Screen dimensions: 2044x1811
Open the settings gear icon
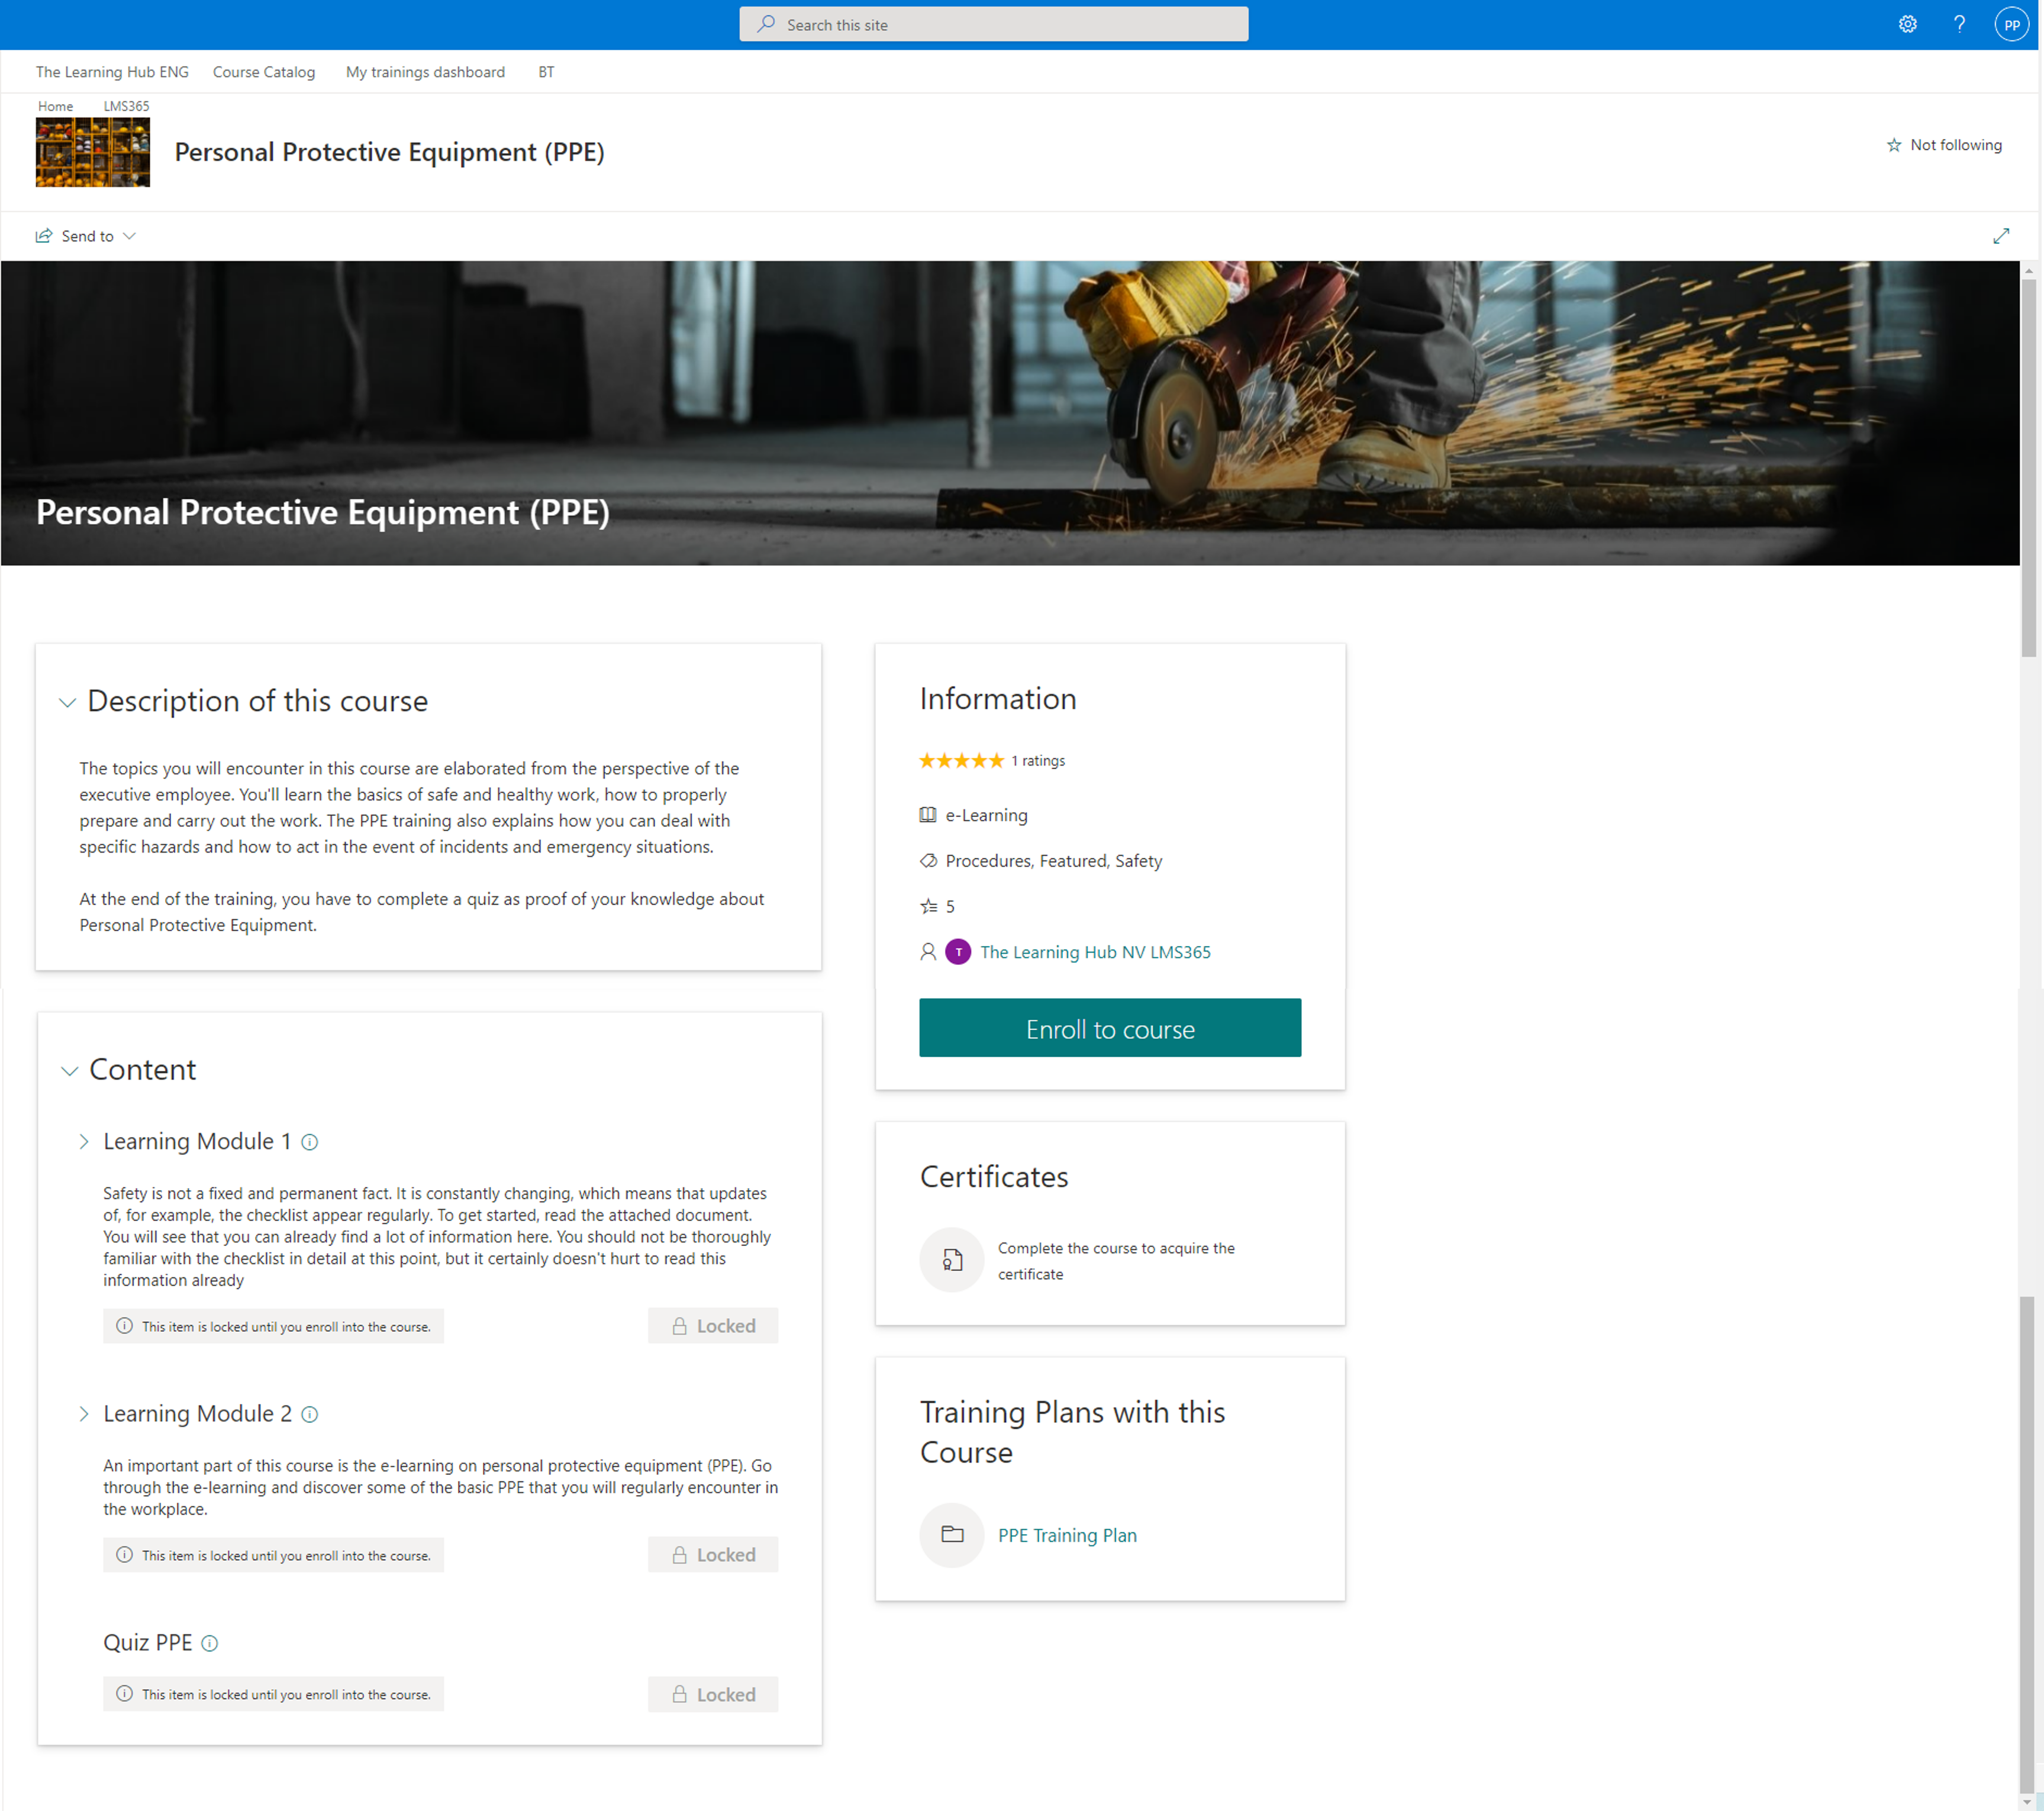1907,24
